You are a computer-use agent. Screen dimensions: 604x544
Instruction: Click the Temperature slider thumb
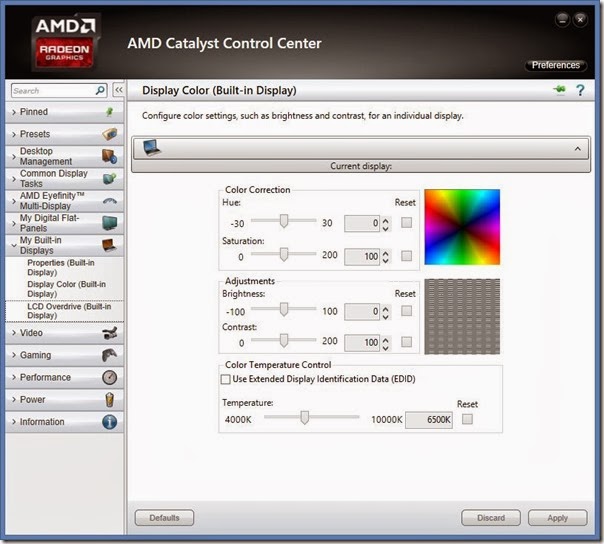pyautogui.click(x=304, y=418)
